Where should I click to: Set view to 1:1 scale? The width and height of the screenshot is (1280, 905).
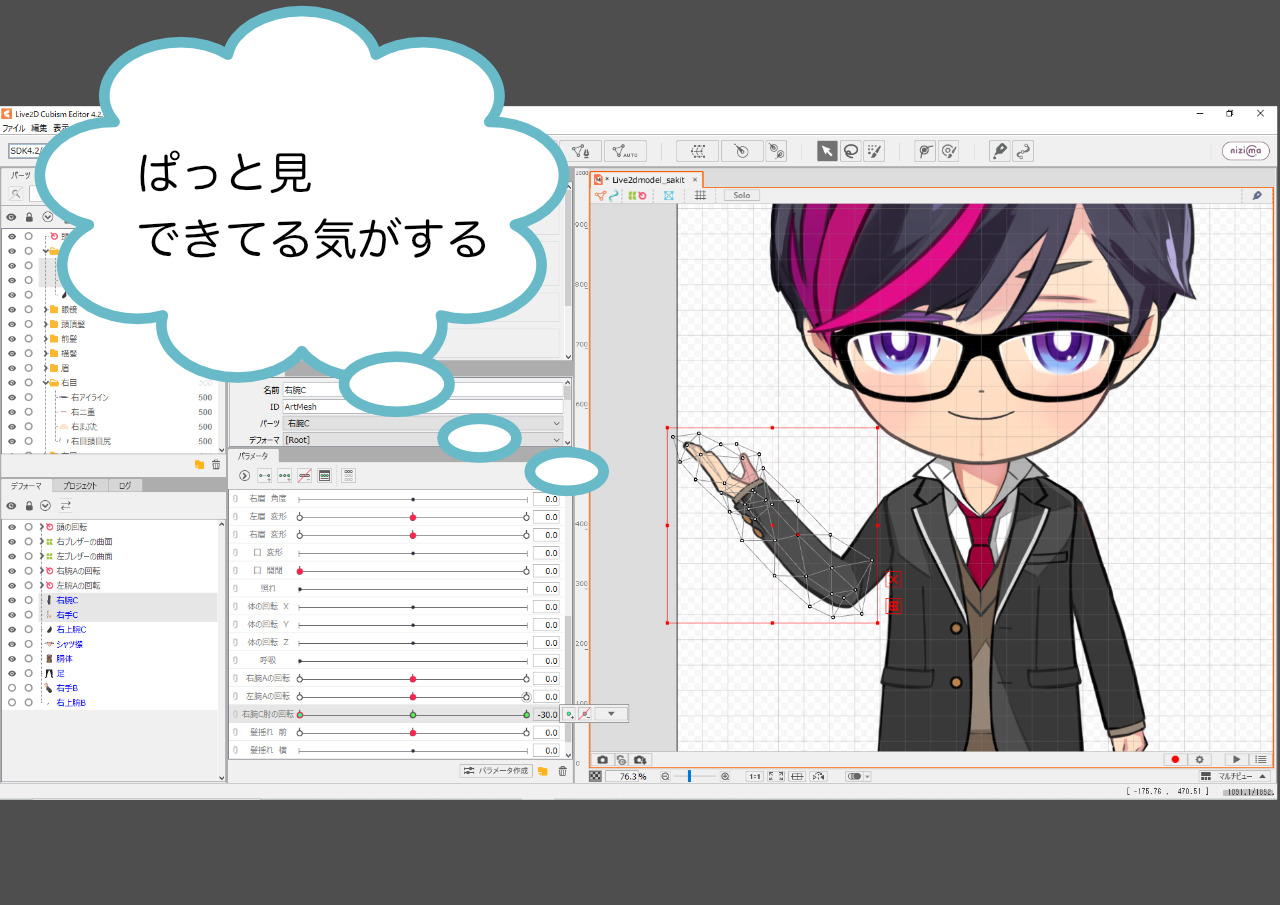pos(755,776)
